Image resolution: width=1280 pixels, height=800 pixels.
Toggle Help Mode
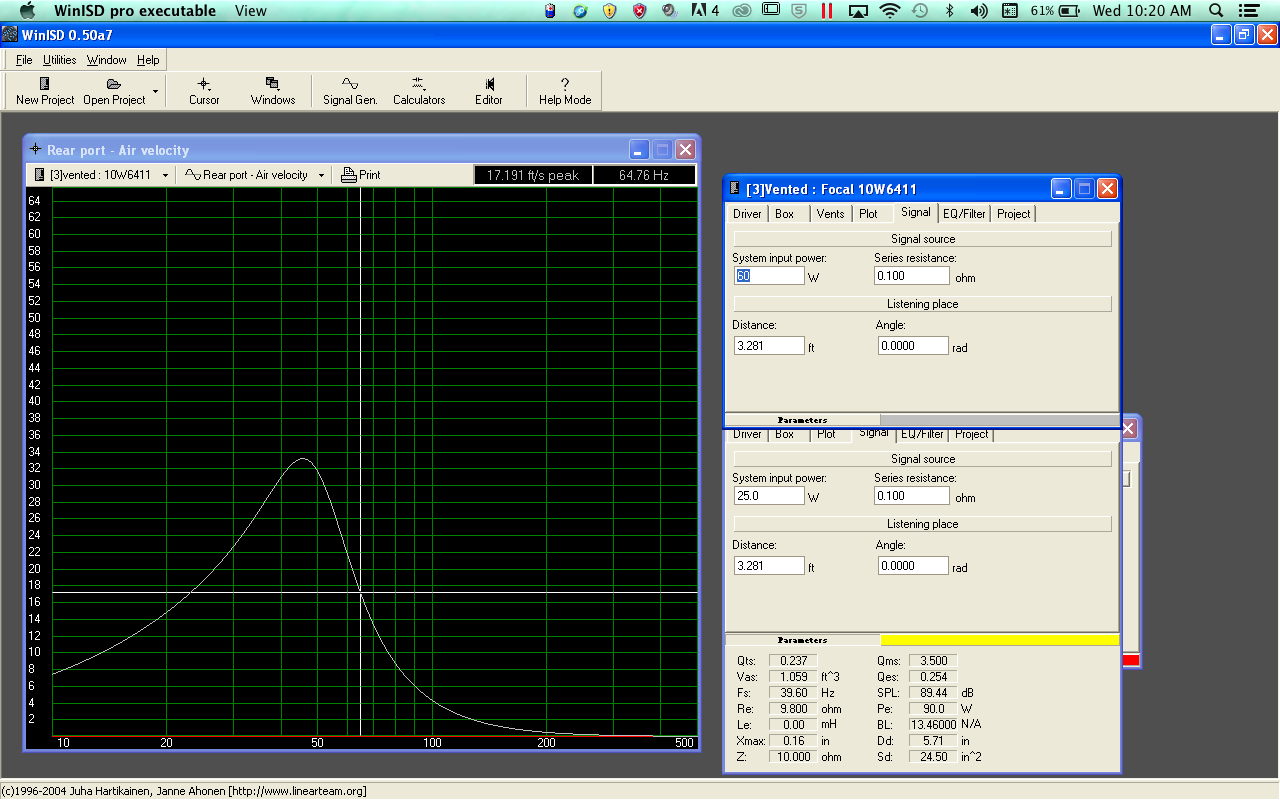[x=565, y=91]
